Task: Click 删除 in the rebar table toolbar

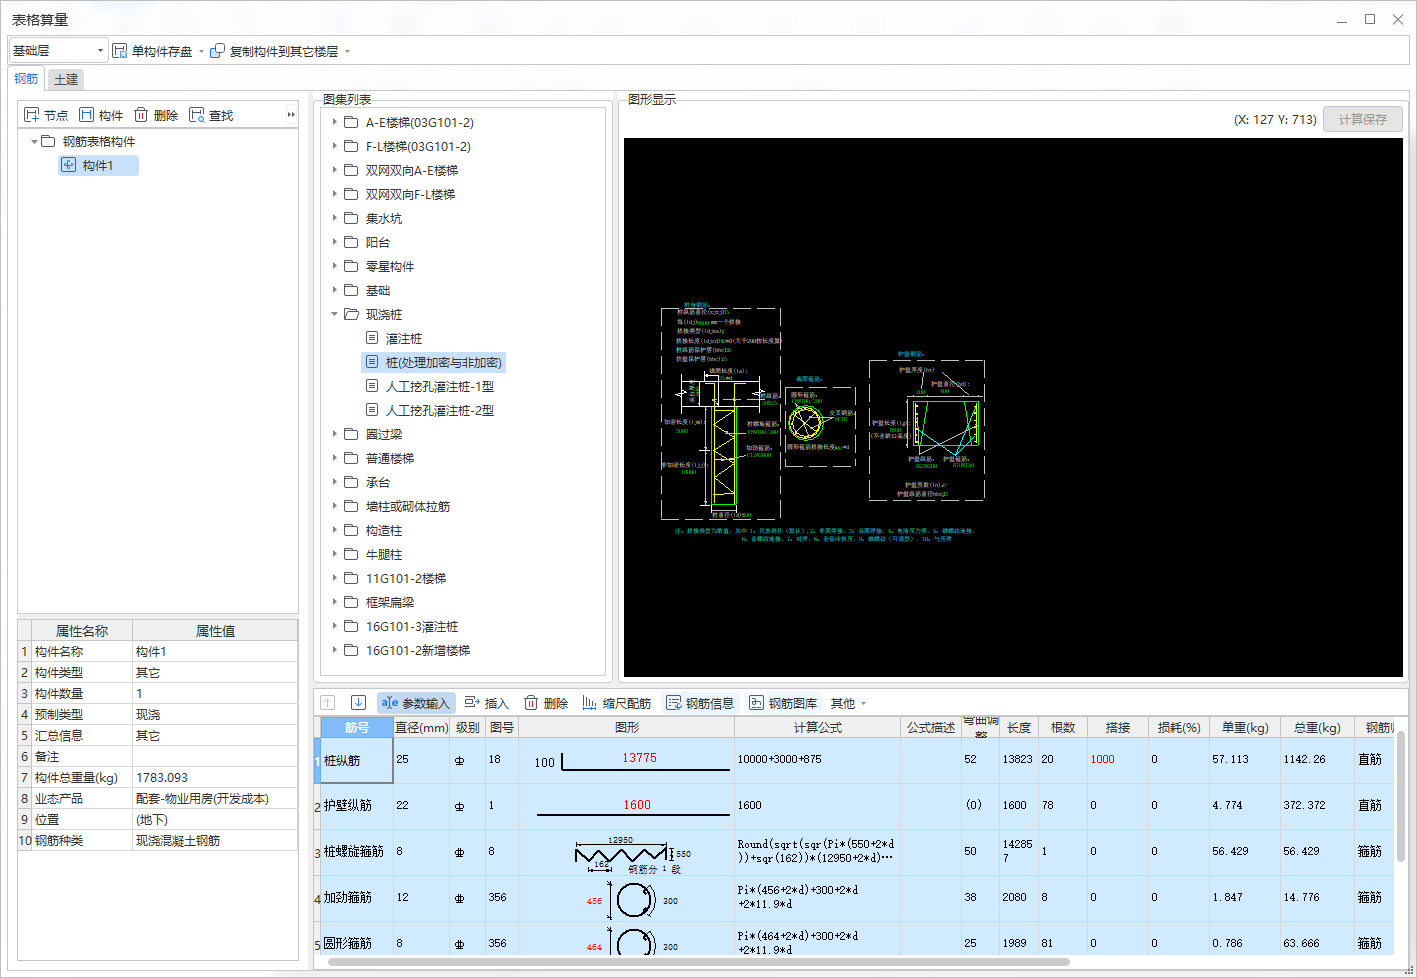Action: tap(546, 703)
